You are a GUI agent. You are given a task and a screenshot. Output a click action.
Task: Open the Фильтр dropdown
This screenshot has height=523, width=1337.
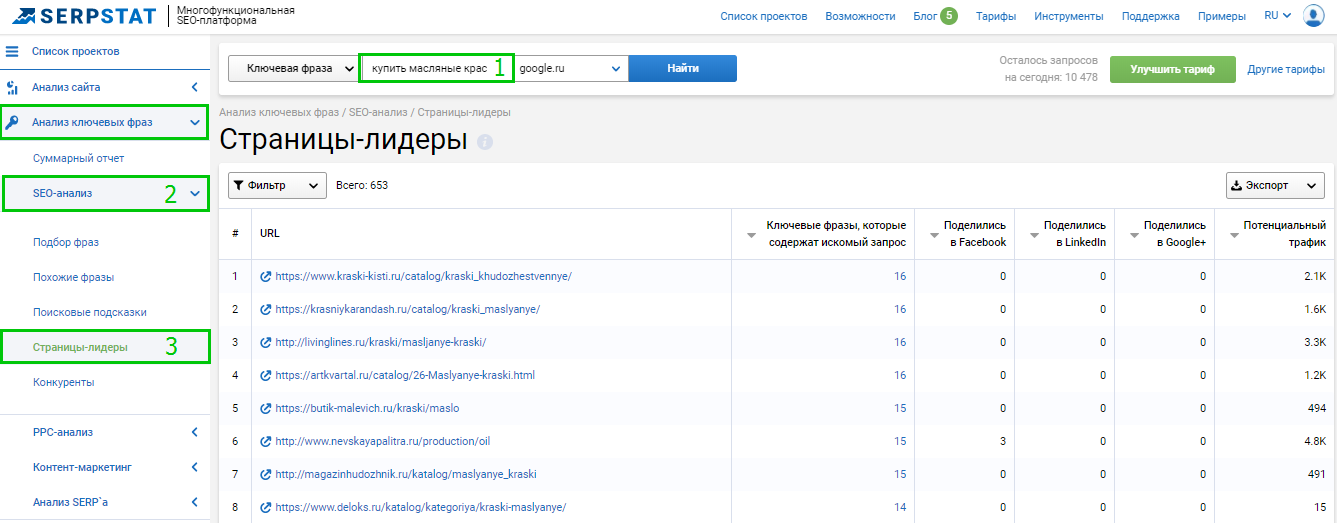[277, 185]
